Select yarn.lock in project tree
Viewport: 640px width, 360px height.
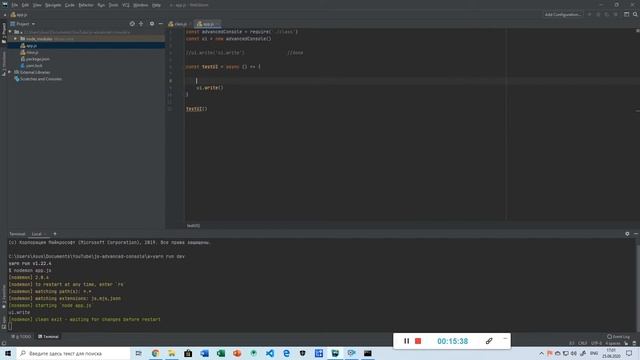point(34,66)
